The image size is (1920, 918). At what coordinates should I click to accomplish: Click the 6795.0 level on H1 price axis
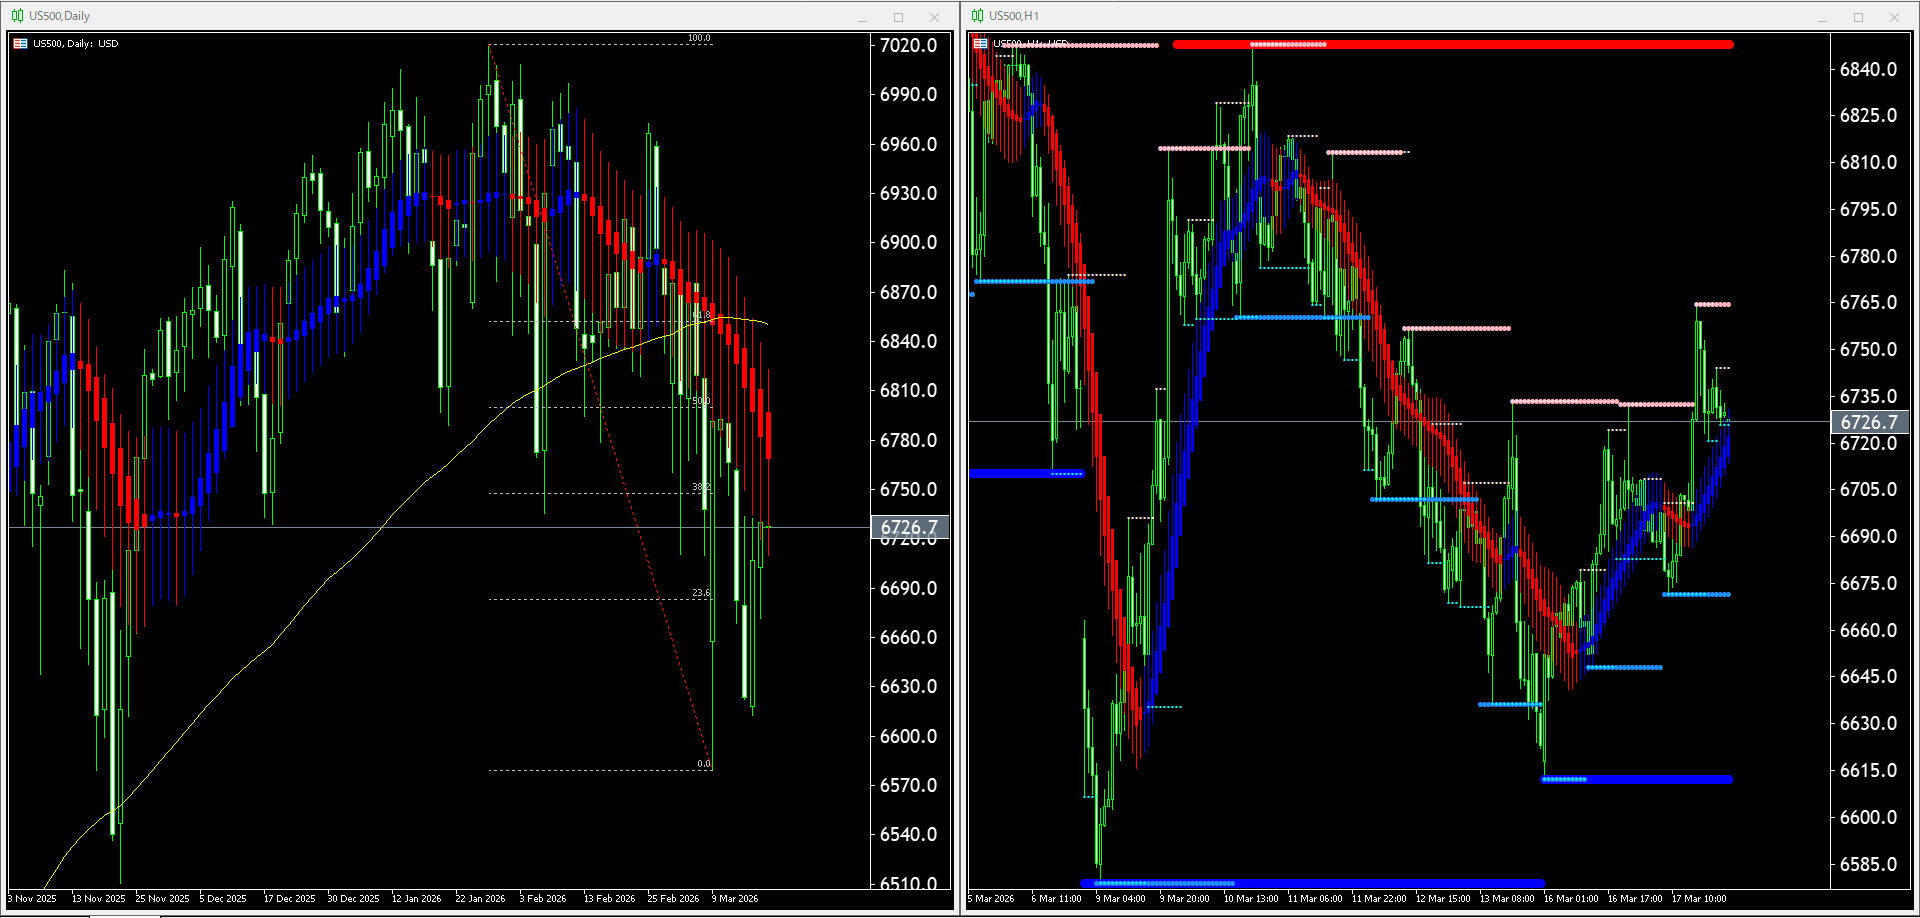pyautogui.click(x=1868, y=209)
